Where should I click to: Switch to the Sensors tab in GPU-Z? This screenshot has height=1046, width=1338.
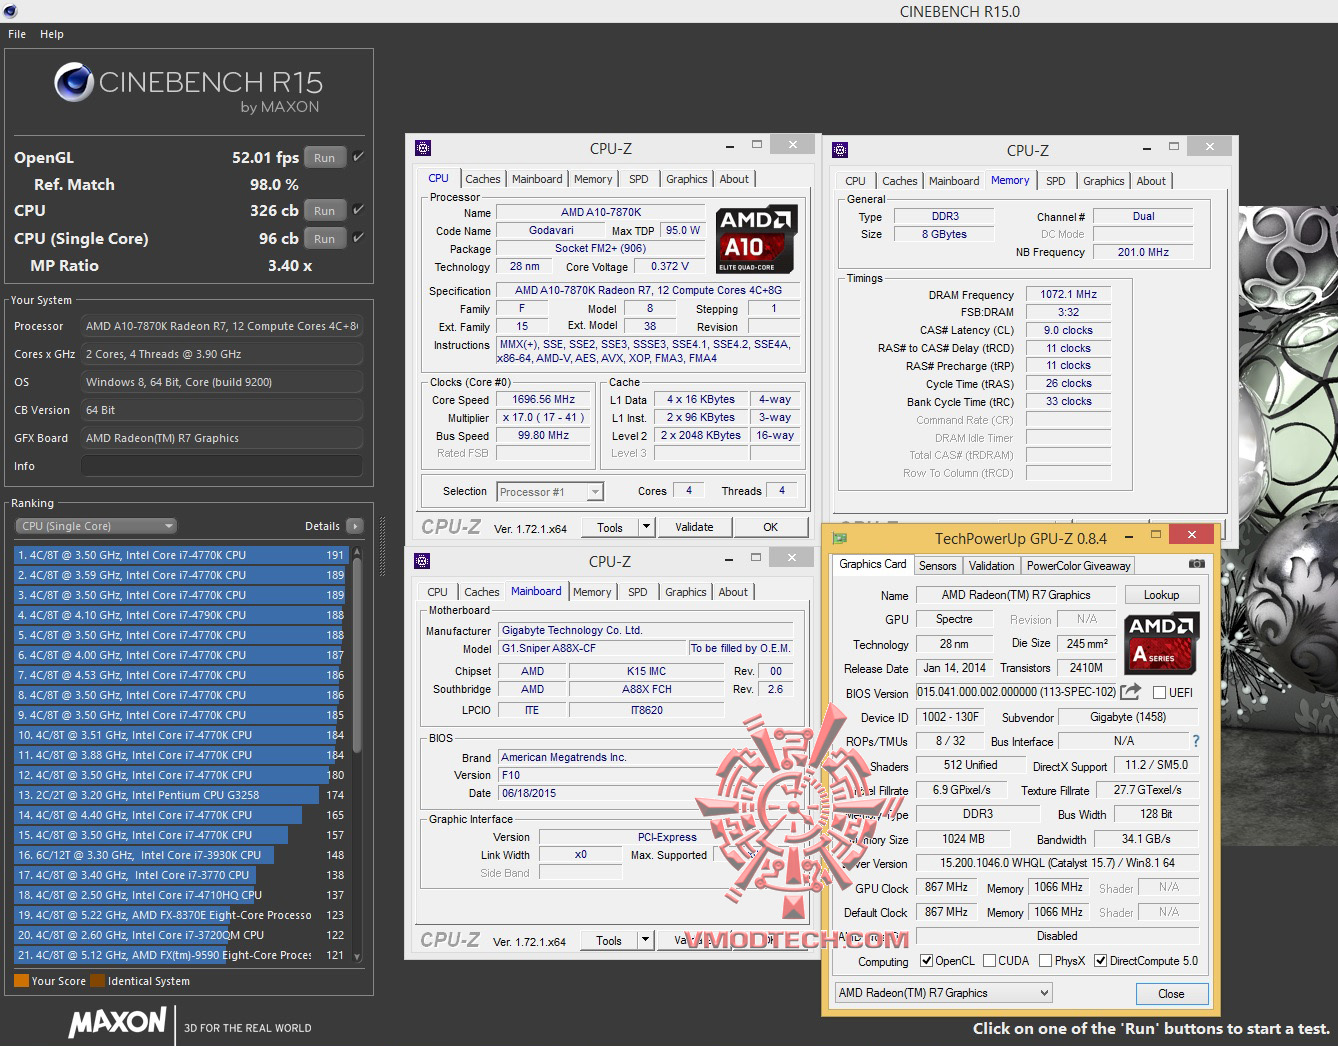[x=938, y=565]
